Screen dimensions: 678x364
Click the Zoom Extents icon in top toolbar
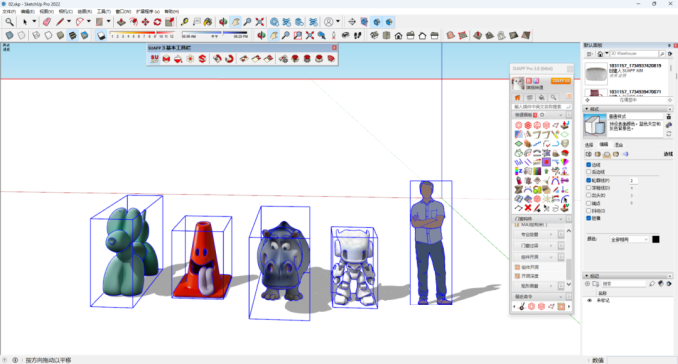tap(259, 22)
